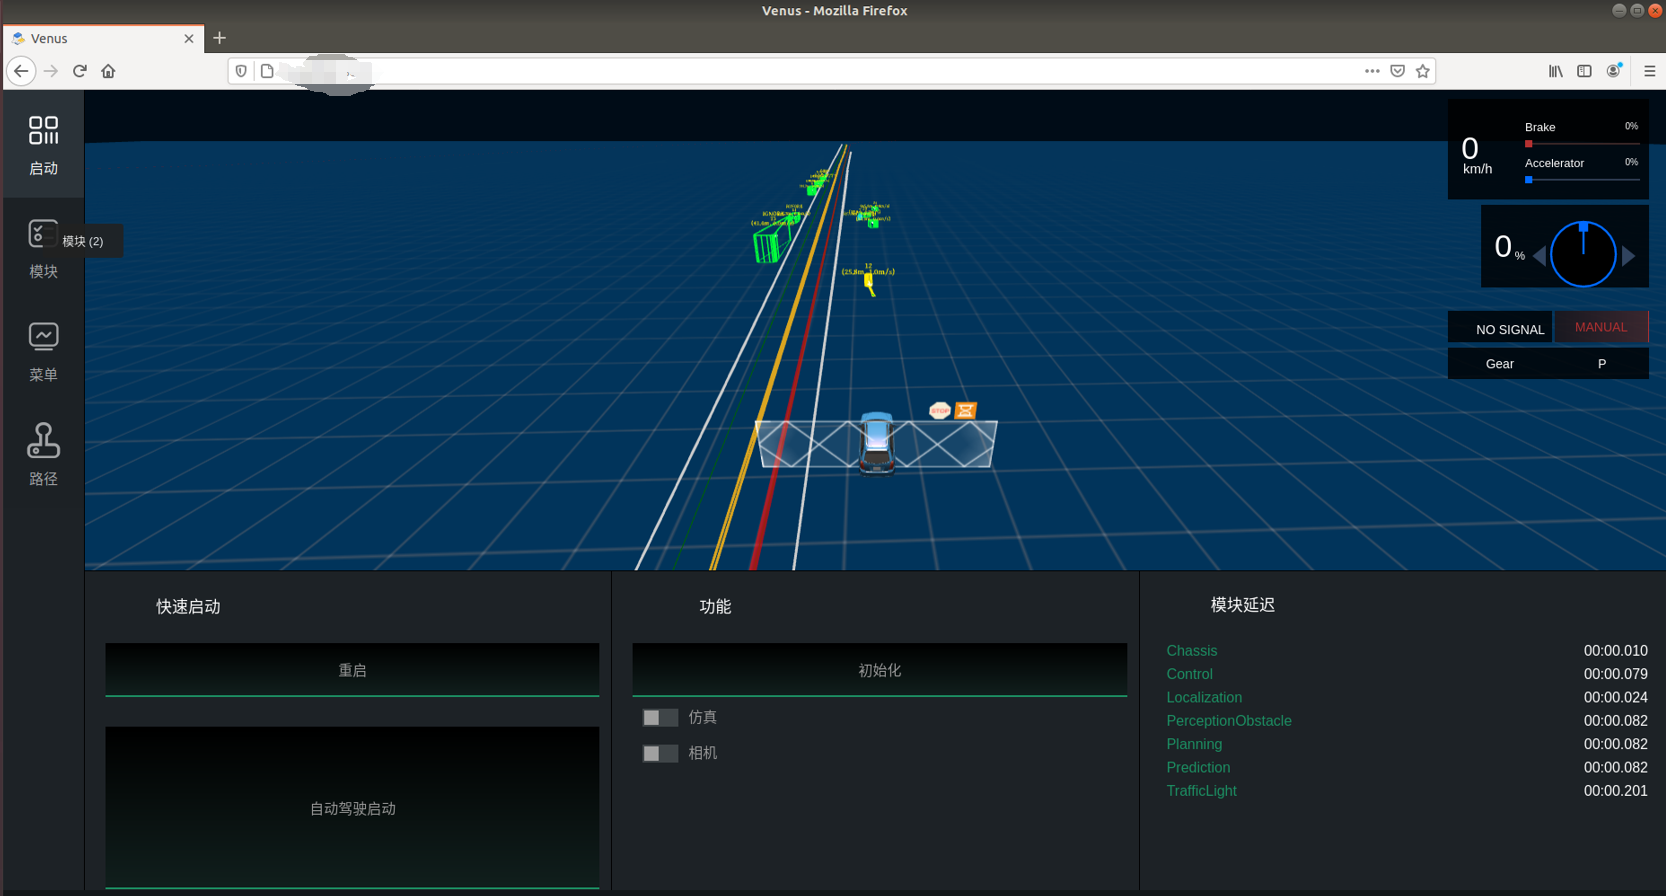1666x896 pixels.
Task: Click the Brake percentage slider bar
Action: tap(1581, 144)
